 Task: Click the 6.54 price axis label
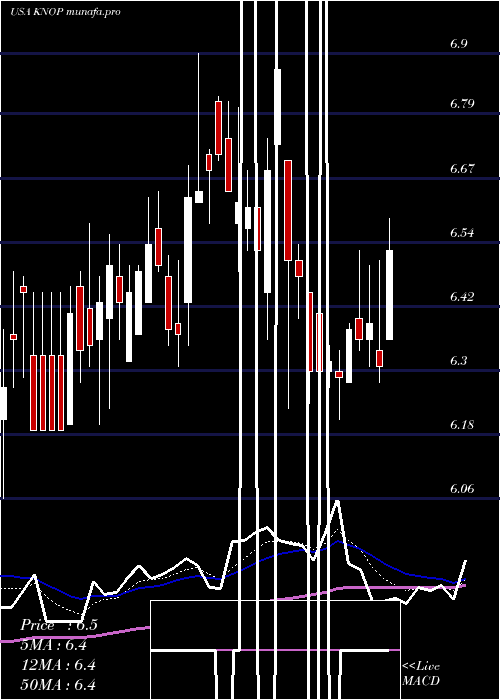(x=462, y=233)
